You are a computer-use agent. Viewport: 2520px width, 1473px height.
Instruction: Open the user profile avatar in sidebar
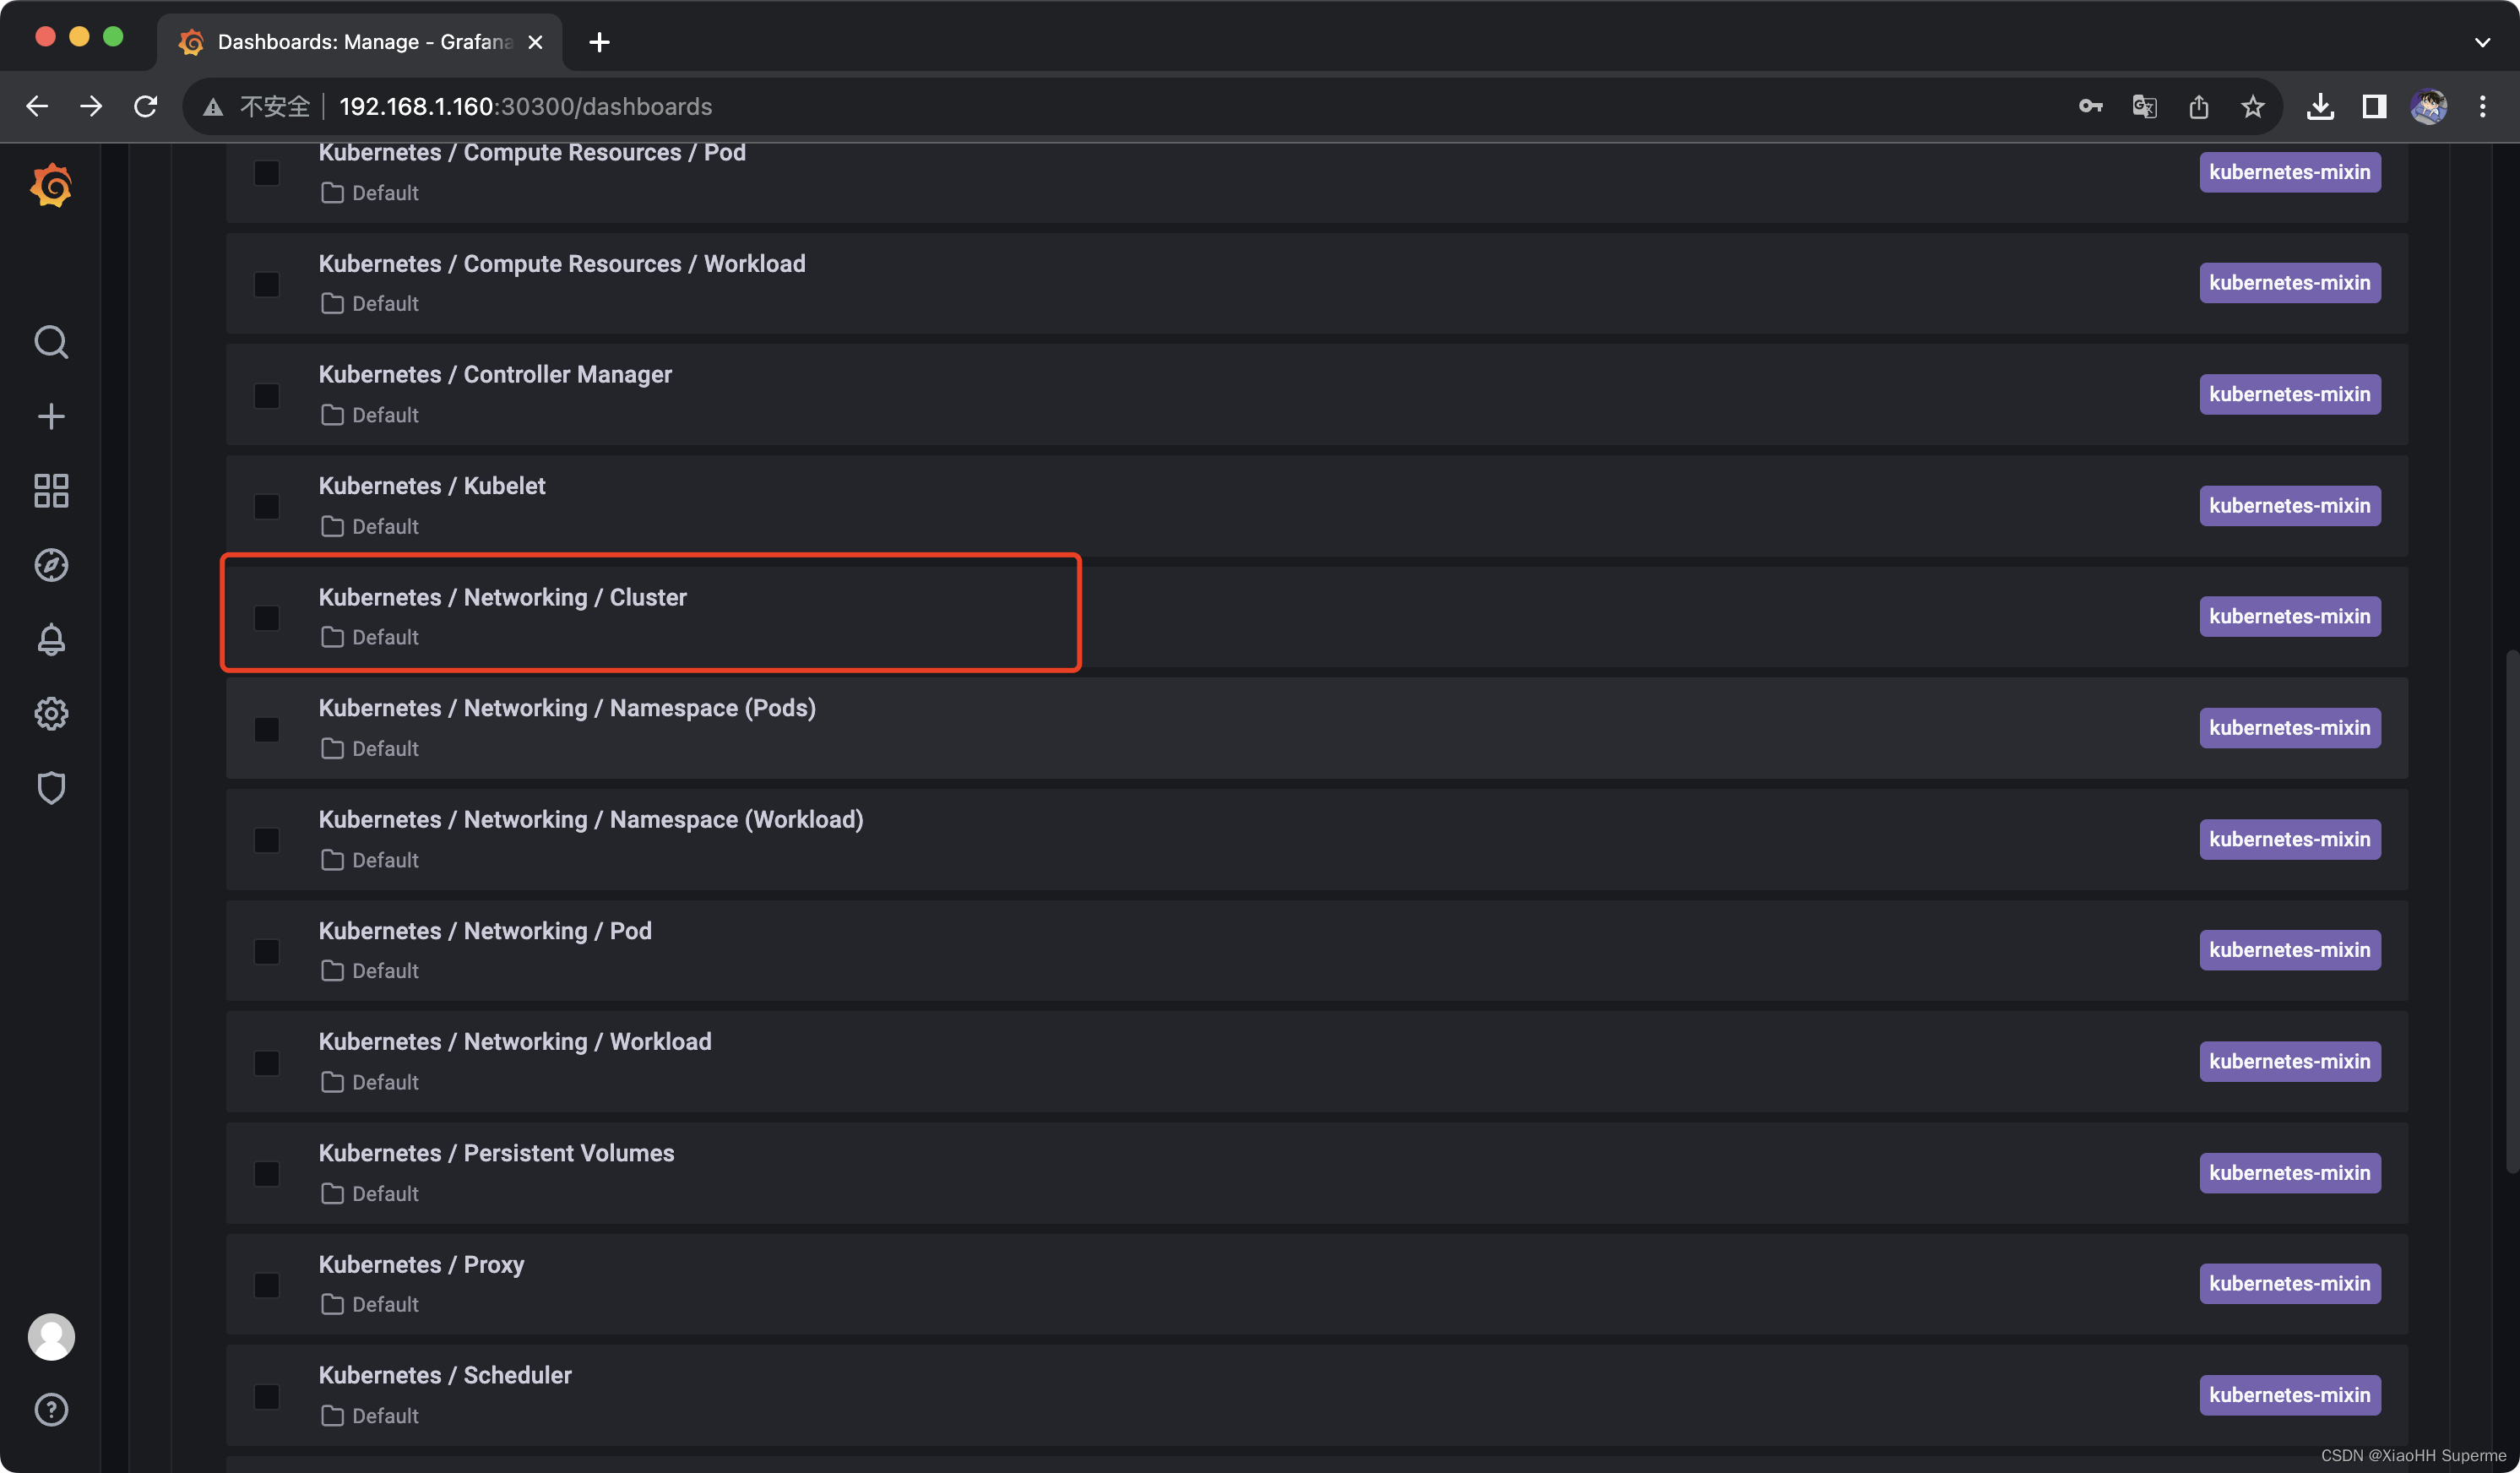click(51, 1336)
